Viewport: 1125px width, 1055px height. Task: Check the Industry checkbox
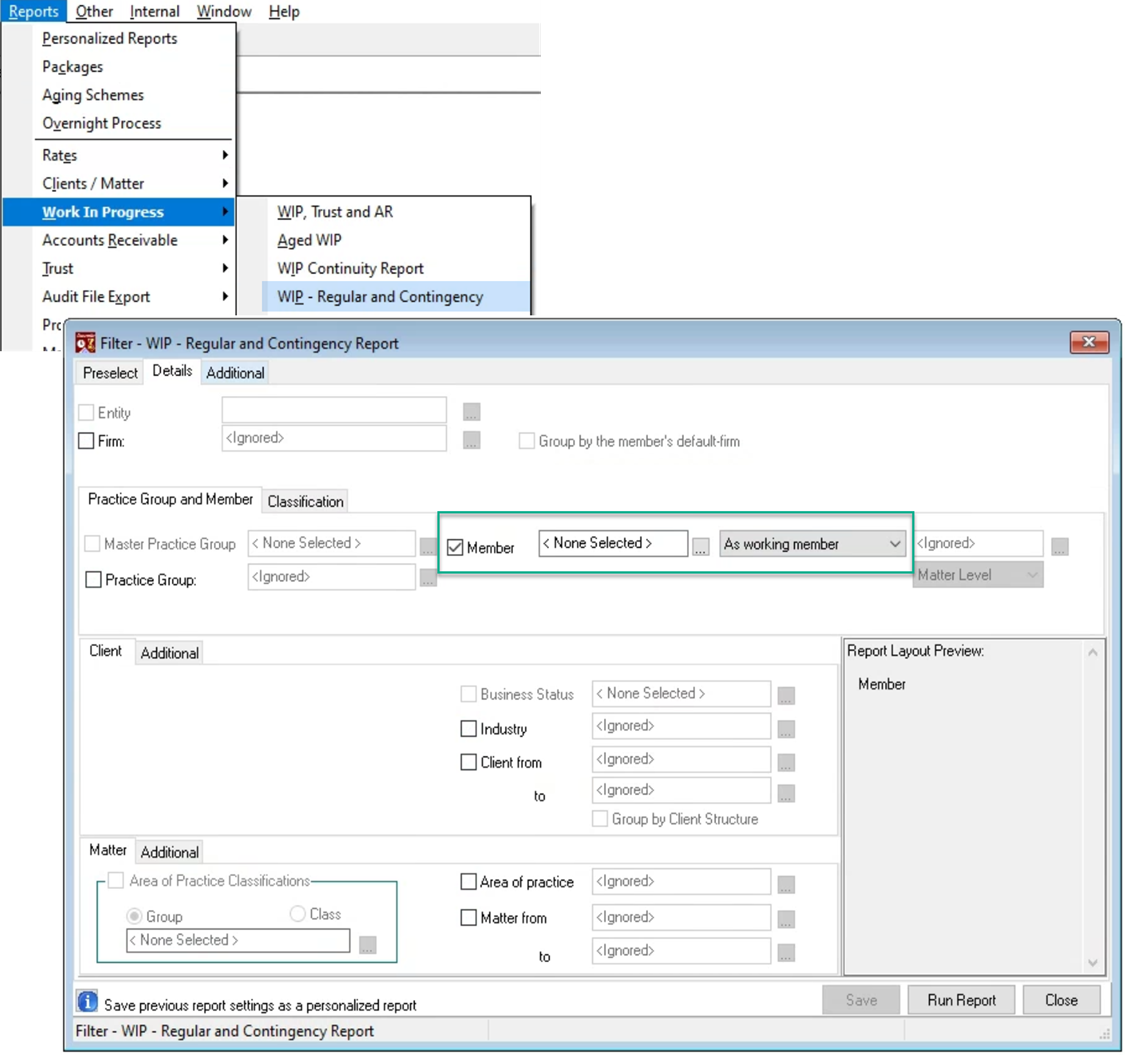[469, 728]
